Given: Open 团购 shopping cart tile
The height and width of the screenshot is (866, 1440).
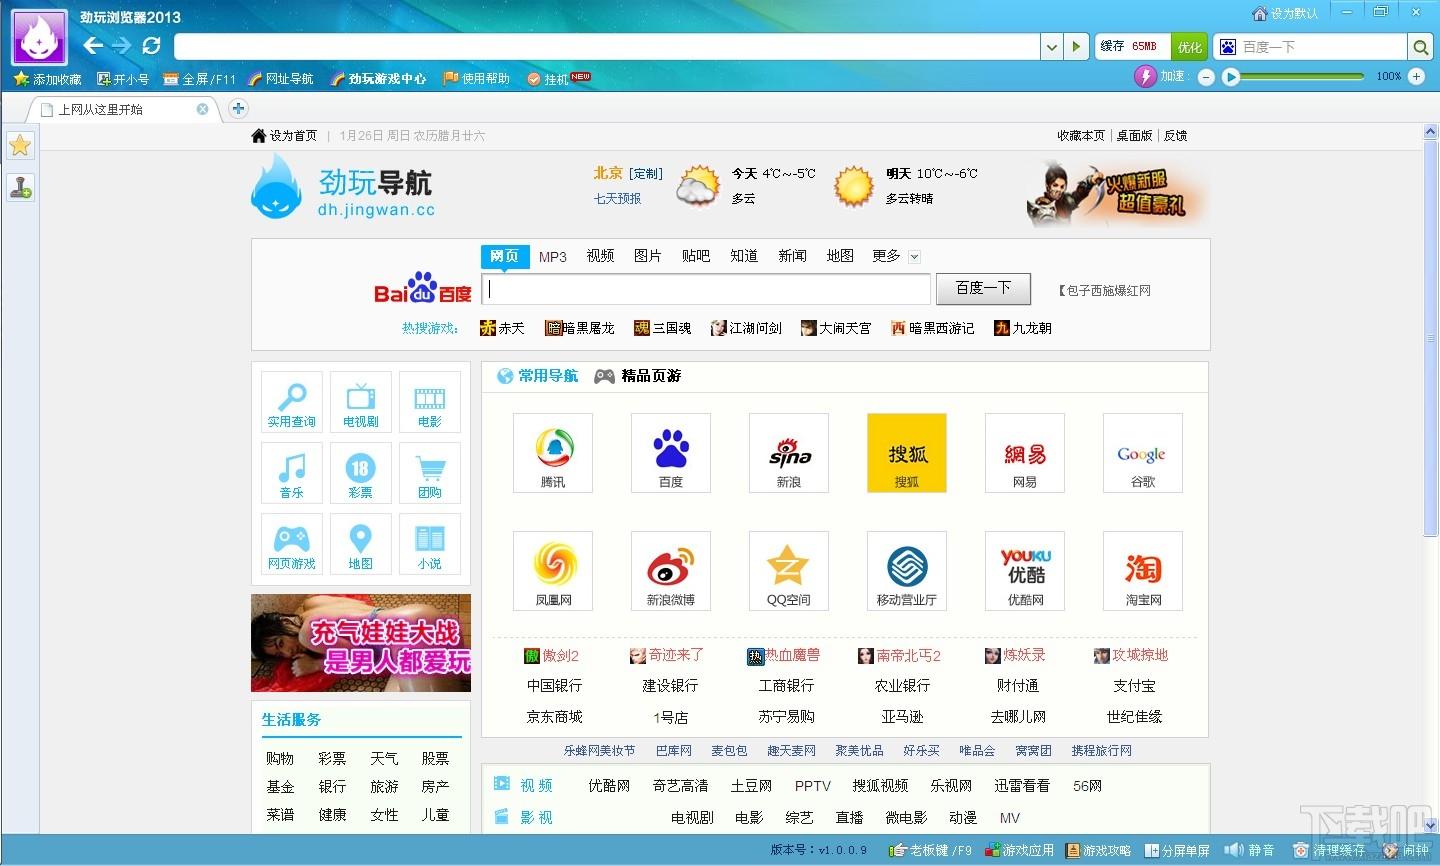Looking at the screenshot, I should tap(430, 473).
